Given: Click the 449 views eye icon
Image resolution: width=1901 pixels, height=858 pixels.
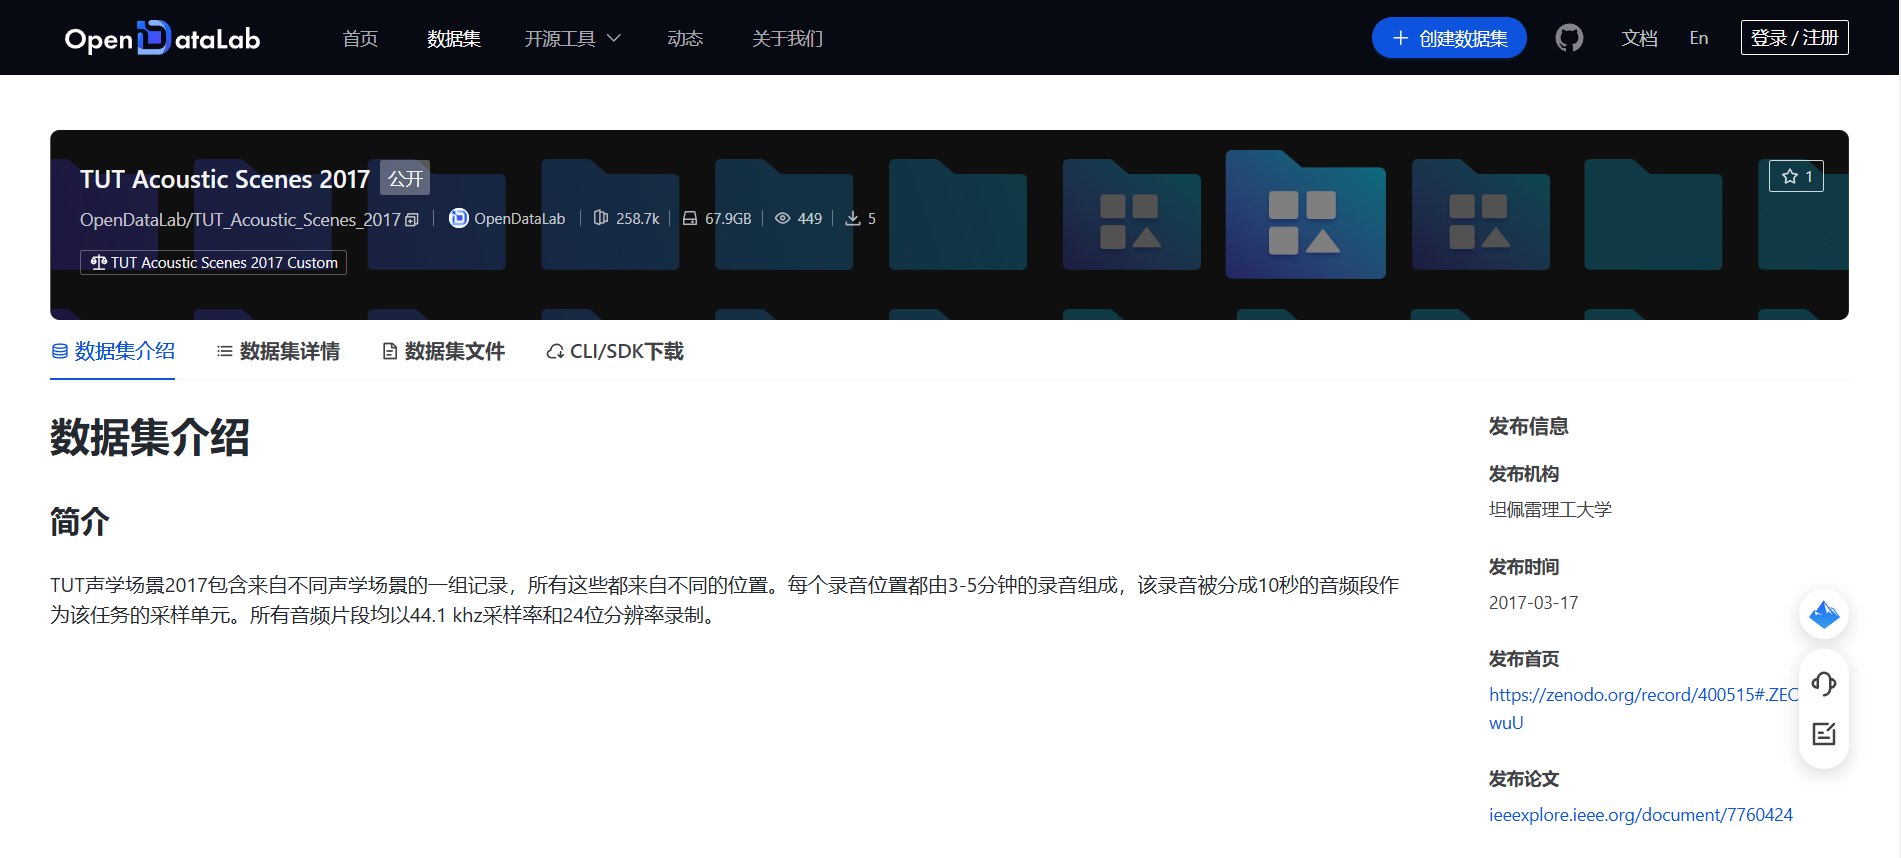Looking at the screenshot, I should [x=783, y=218].
